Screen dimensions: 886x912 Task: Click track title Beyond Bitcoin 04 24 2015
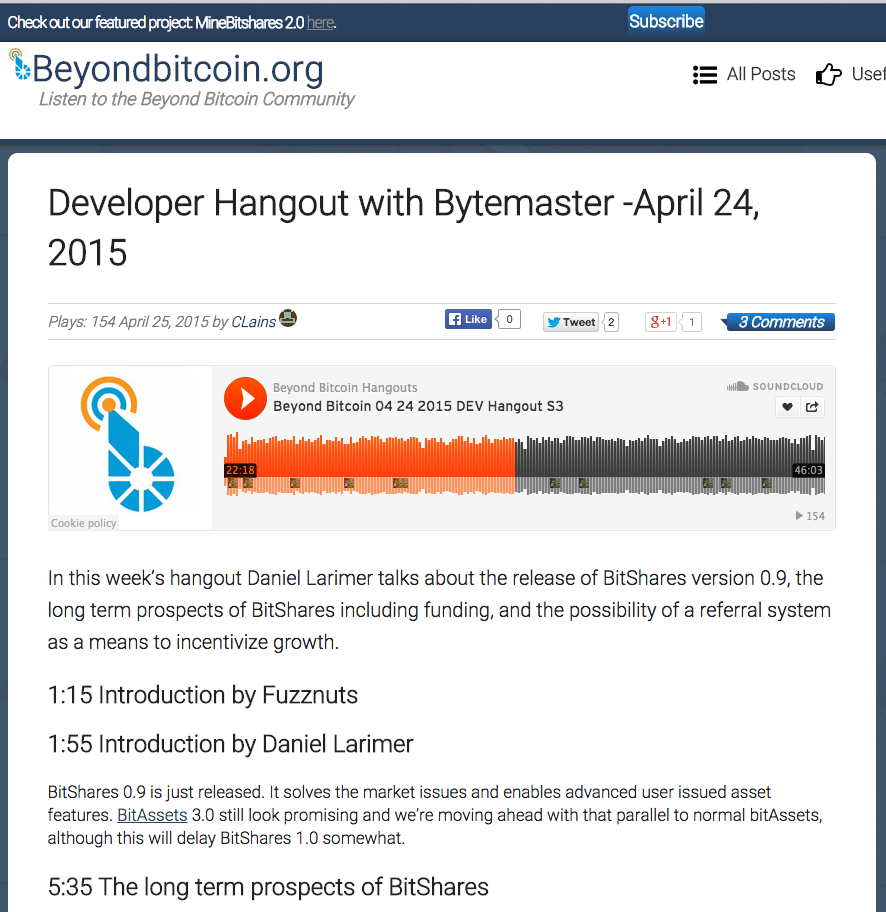(418, 406)
